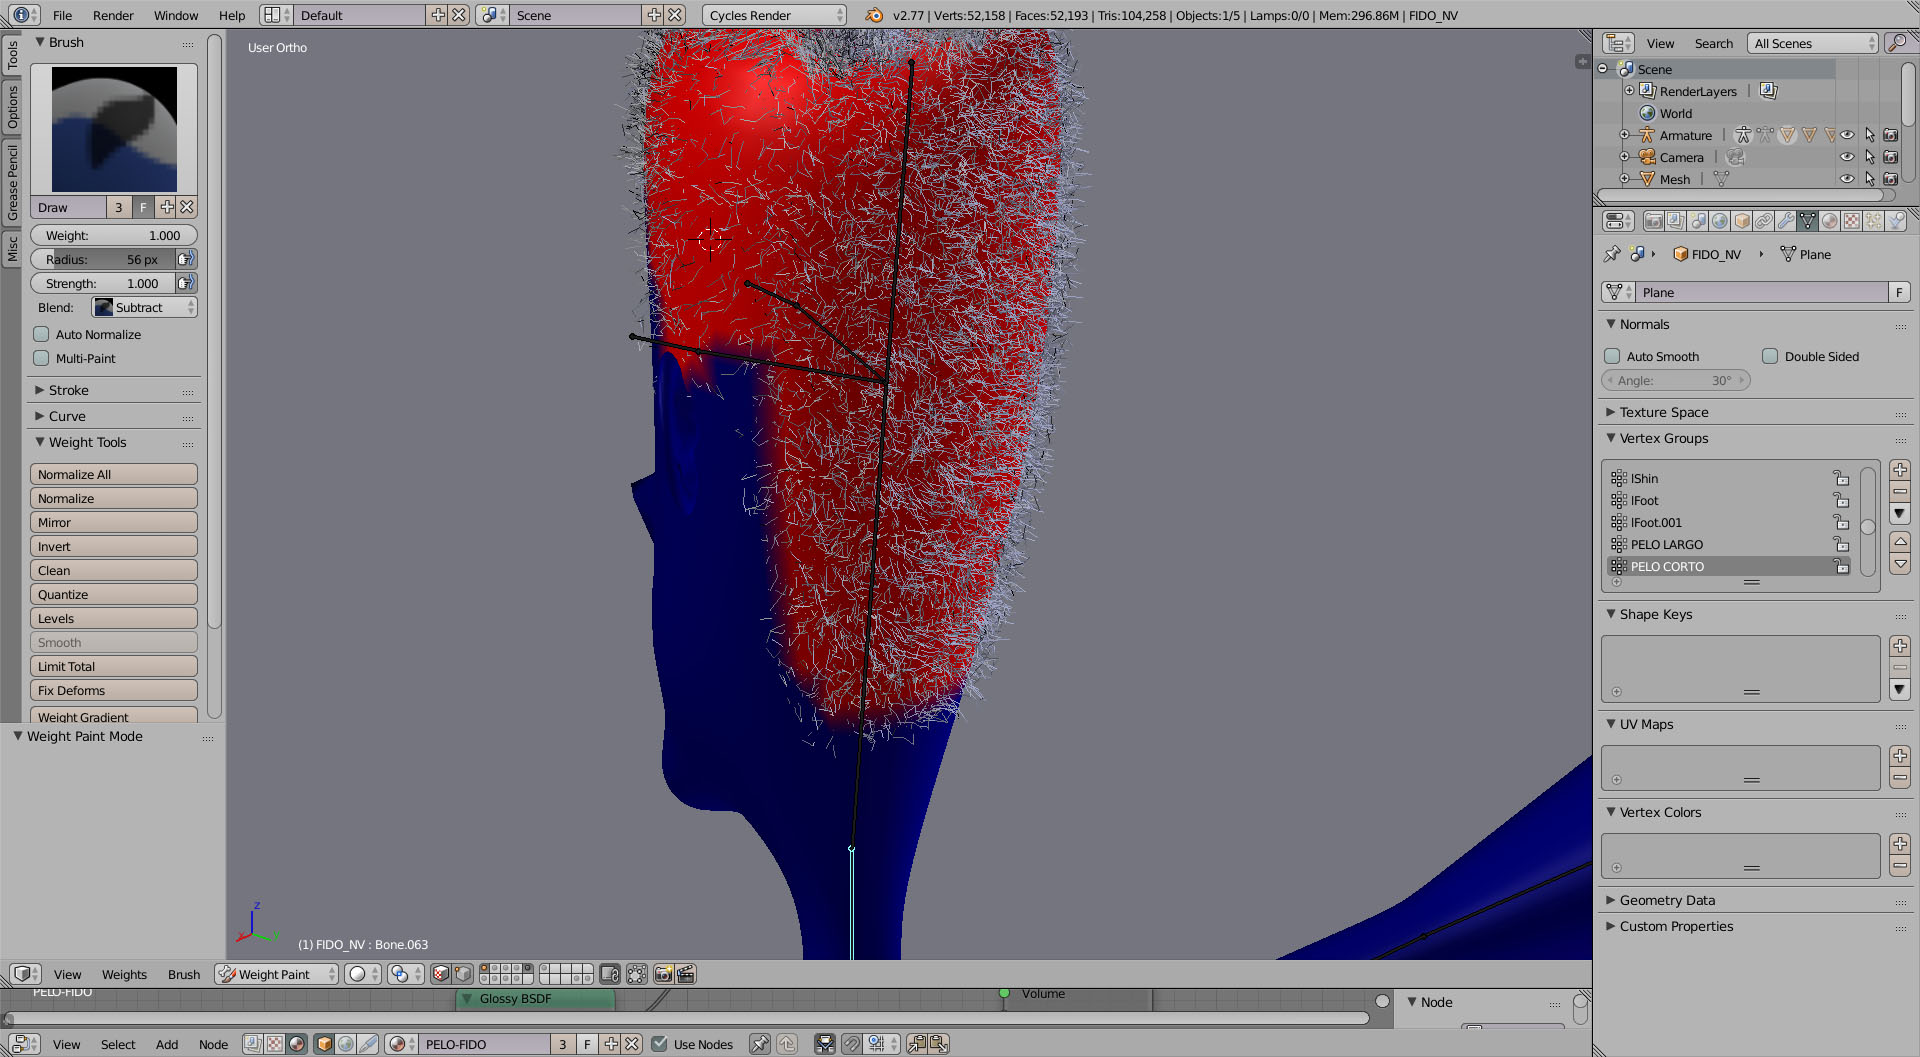Open the Particles properties tab icon

pyautogui.click(x=1874, y=221)
